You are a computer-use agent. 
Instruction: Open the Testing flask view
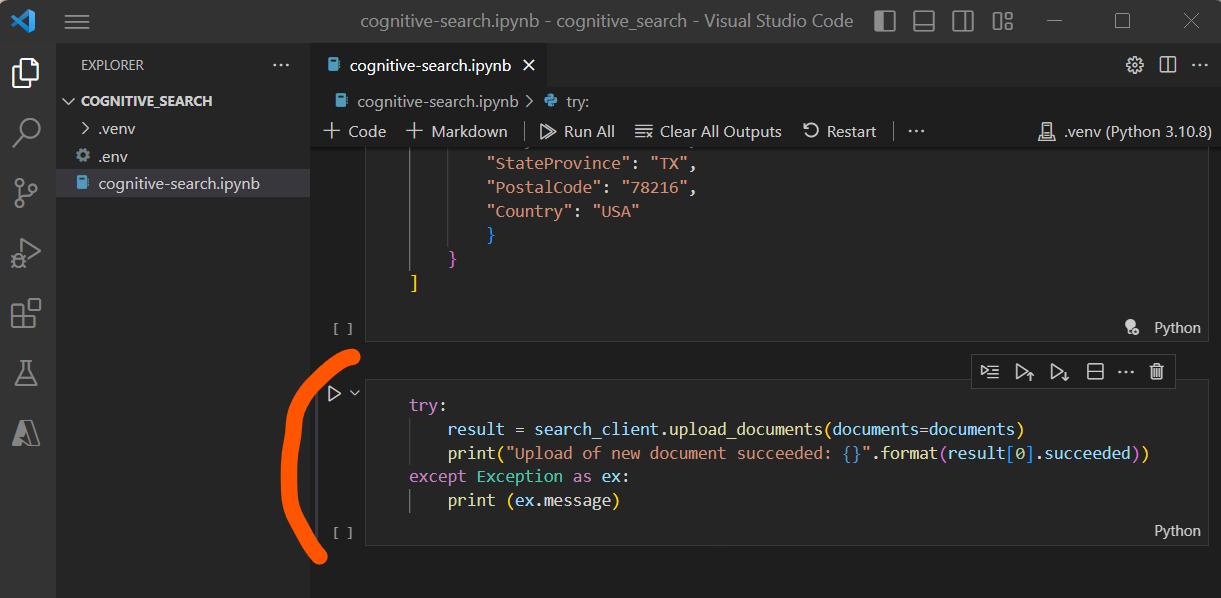tap(26, 373)
